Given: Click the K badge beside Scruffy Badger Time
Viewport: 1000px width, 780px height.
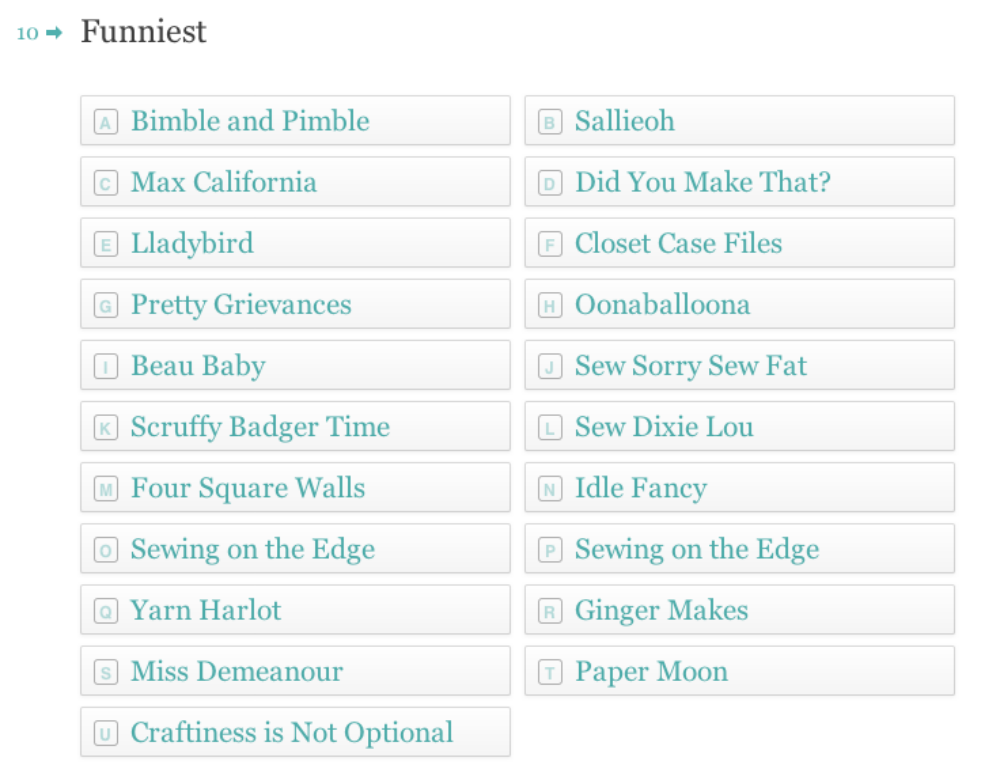Looking at the screenshot, I should [x=106, y=428].
